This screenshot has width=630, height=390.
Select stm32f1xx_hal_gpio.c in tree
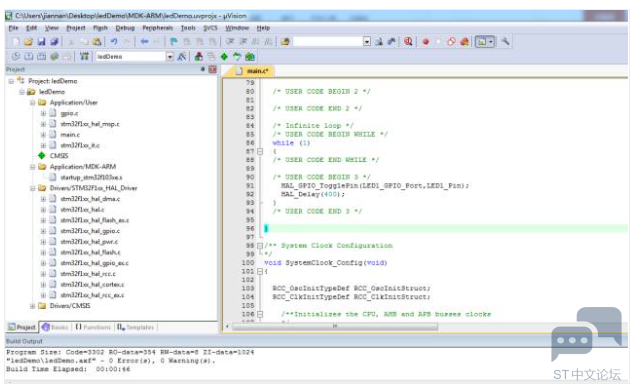[90, 231]
